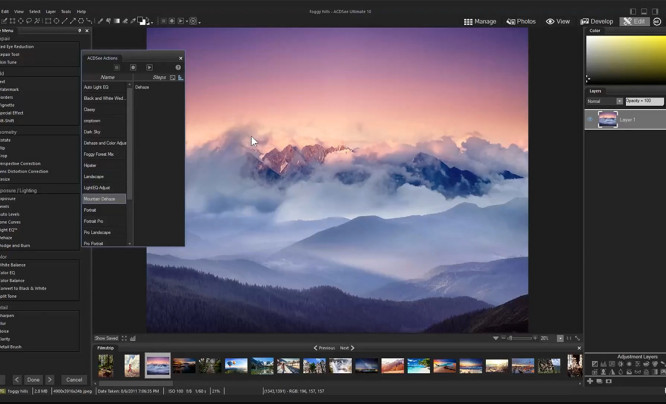This screenshot has height=404, width=666.
Task: Select the gradient tool
Action: (x=117, y=21)
